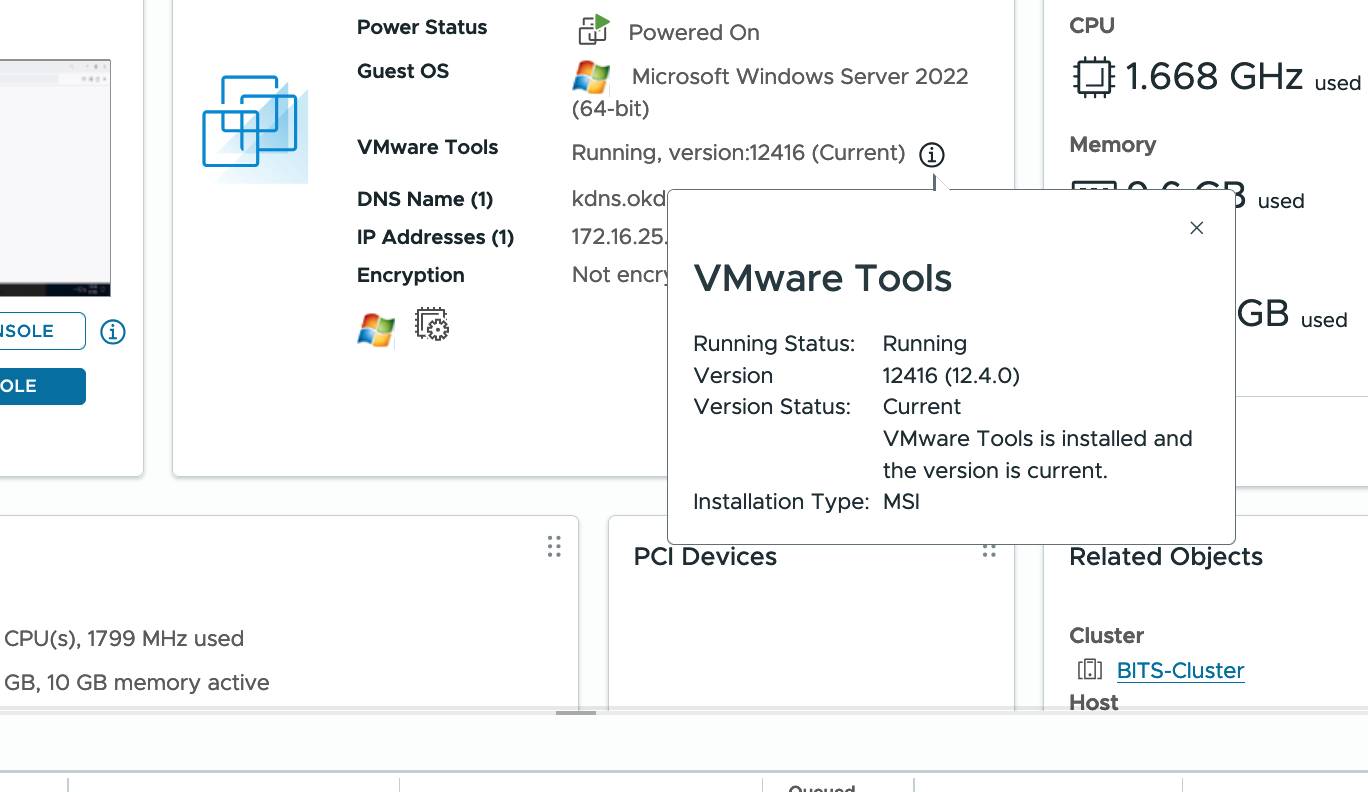
Task: Click 'Running, version:12416 (Current)' text
Action: click(x=738, y=153)
